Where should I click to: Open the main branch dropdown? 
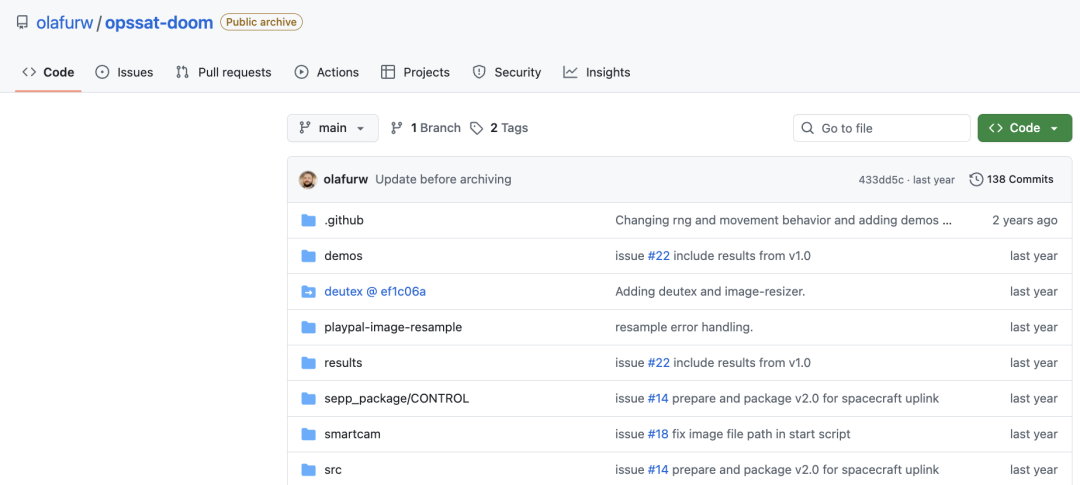click(333, 128)
